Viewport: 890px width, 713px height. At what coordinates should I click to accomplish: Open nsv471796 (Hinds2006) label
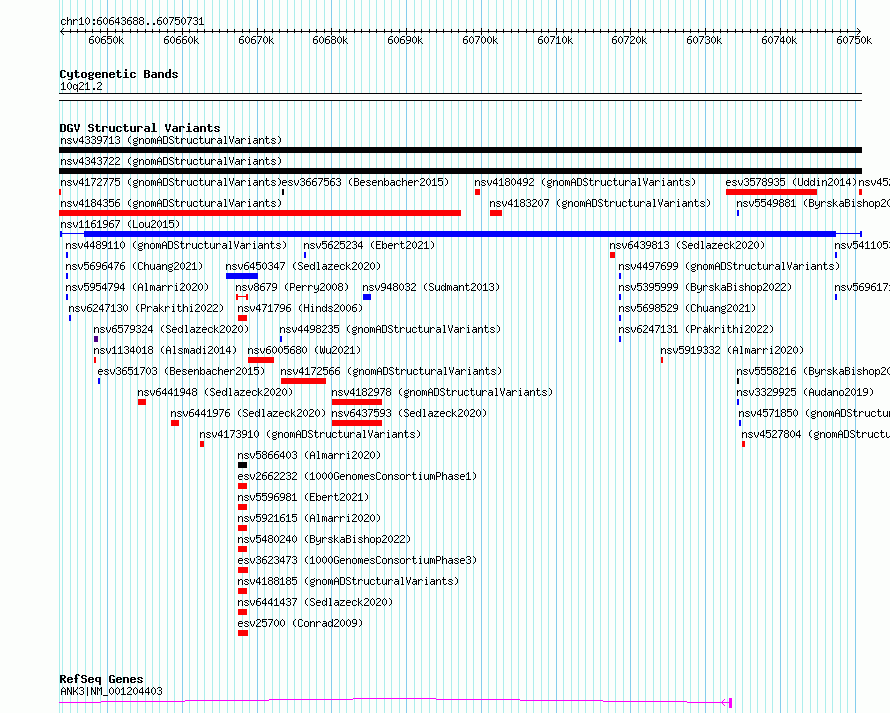pyautogui.click(x=300, y=308)
